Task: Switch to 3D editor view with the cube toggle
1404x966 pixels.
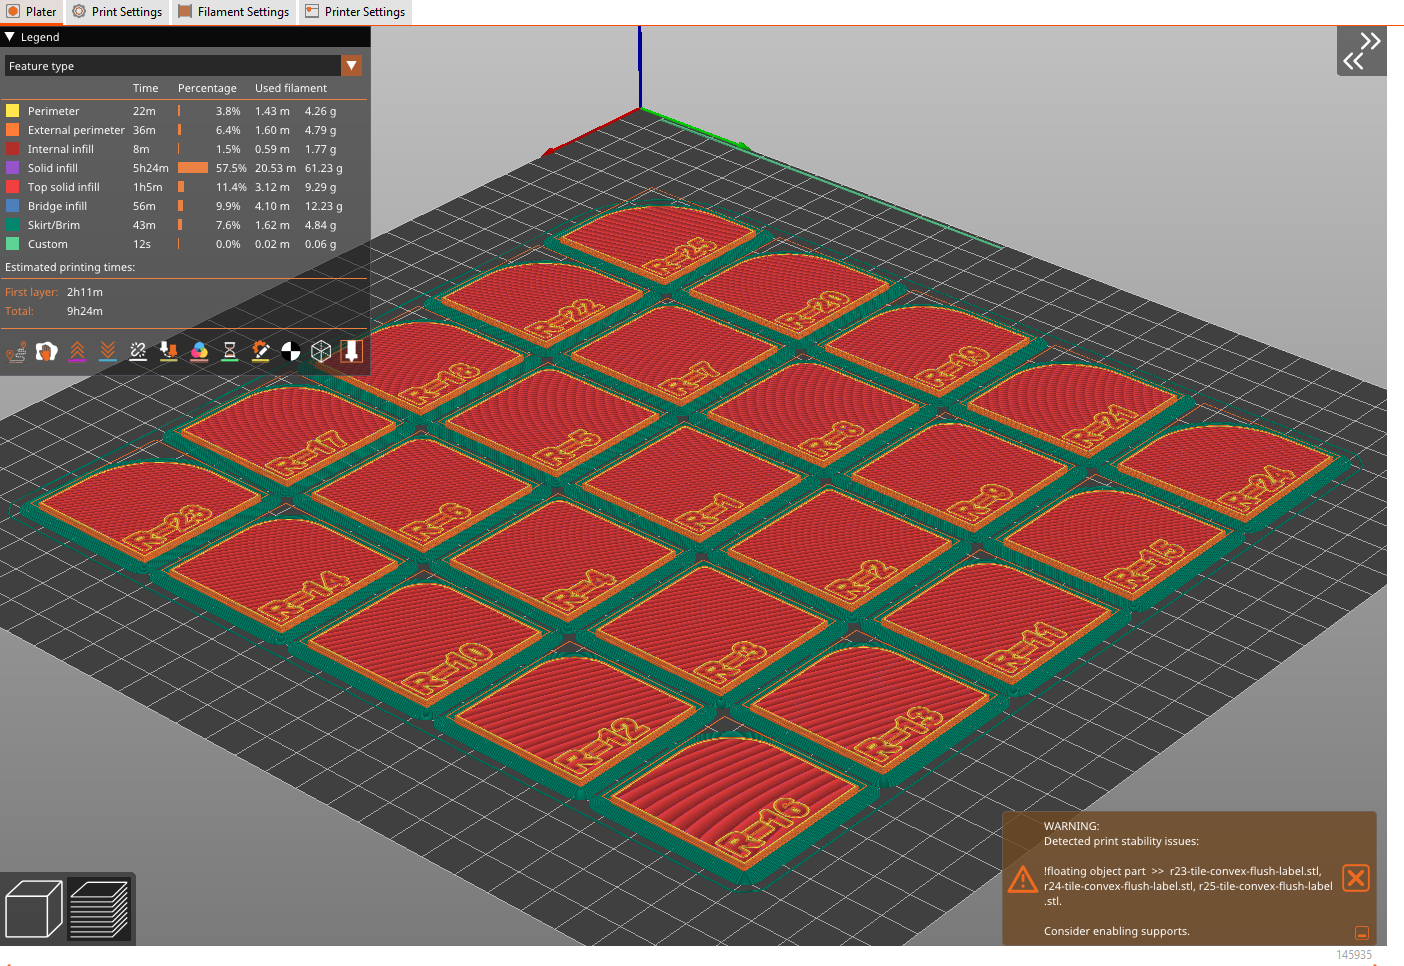Action: point(33,907)
